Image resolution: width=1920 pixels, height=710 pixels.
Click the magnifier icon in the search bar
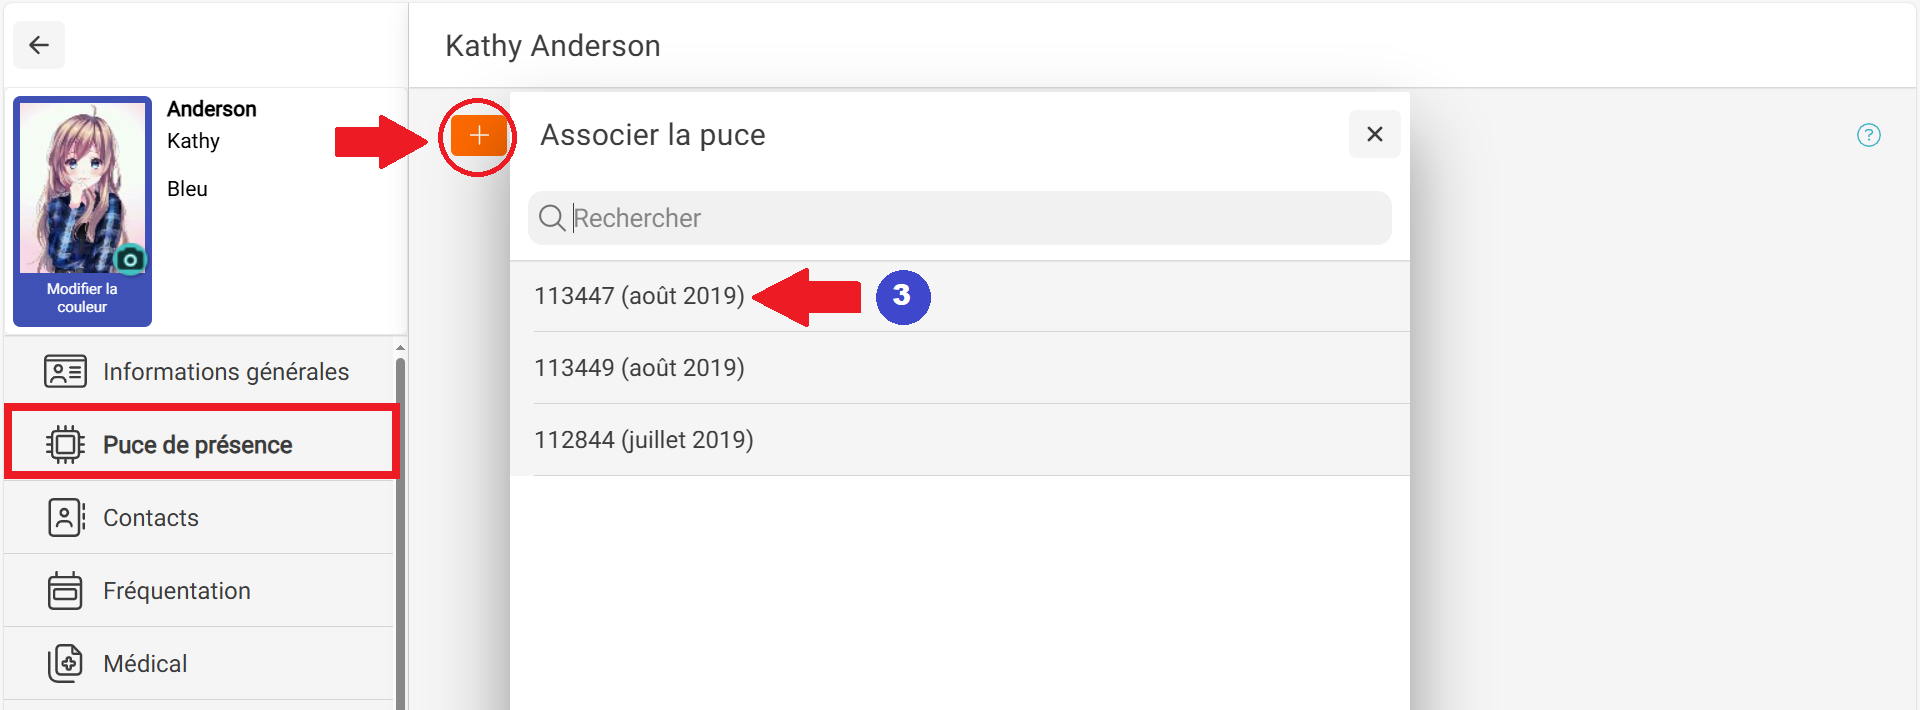tap(552, 218)
